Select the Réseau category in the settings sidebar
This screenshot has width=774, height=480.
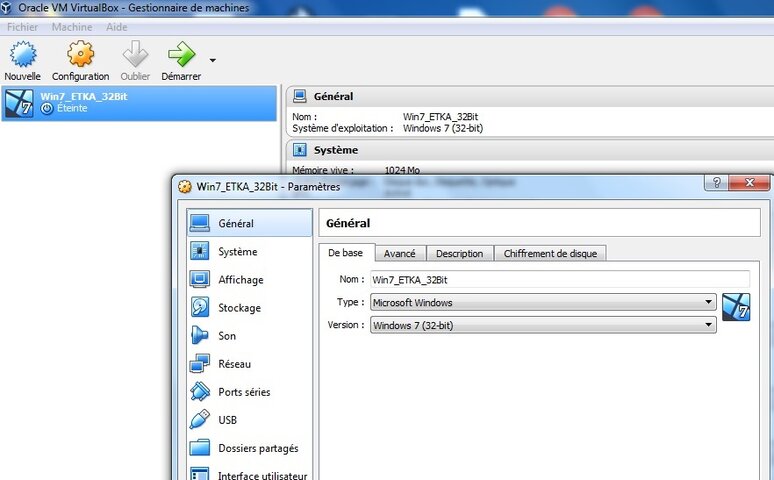[x=250, y=364]
